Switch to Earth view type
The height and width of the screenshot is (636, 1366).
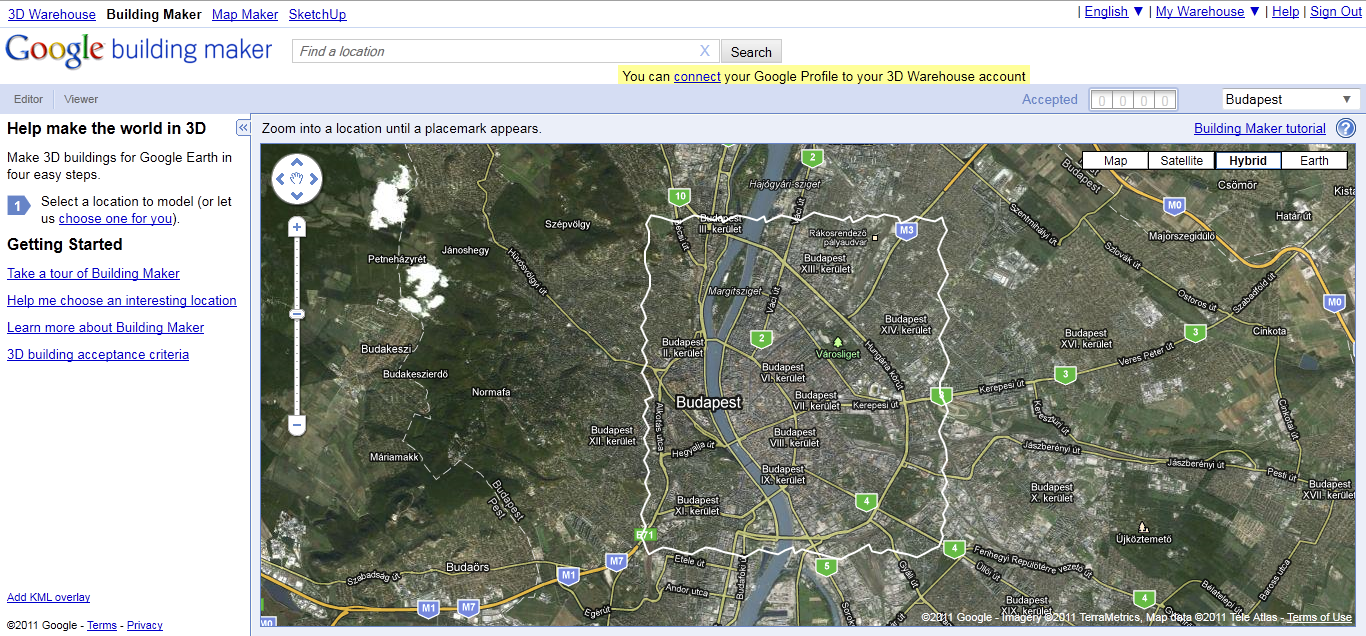click(x=1314, y=160)
